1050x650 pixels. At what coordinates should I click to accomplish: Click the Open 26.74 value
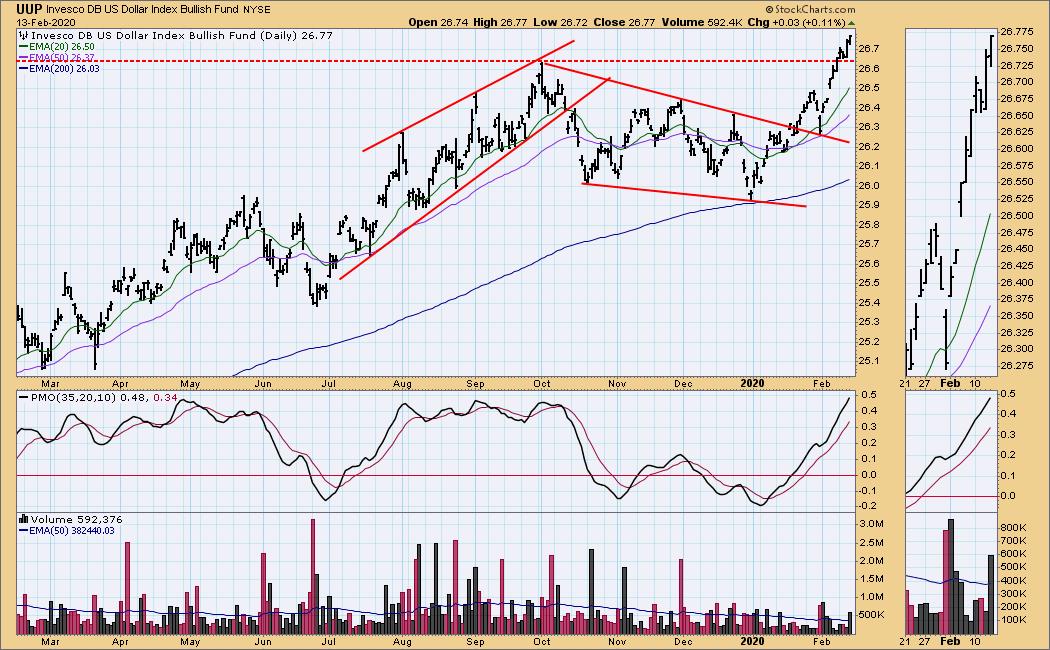pyautogui.click(x=438, y=22)
